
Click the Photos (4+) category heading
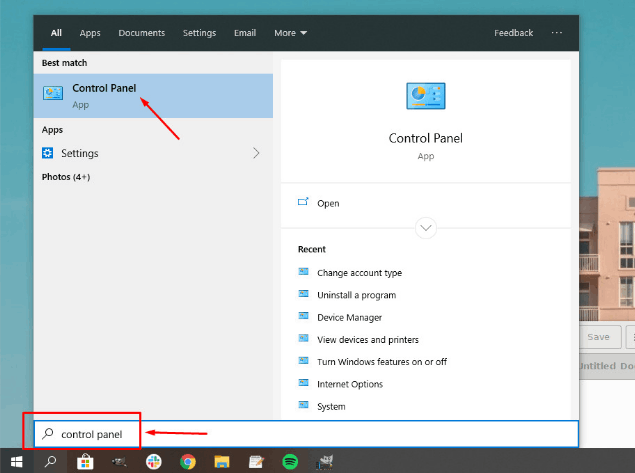point(66,177)
